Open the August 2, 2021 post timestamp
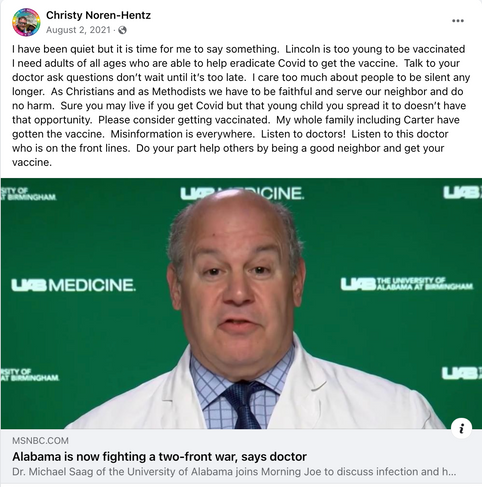 (x=78, y=30)
